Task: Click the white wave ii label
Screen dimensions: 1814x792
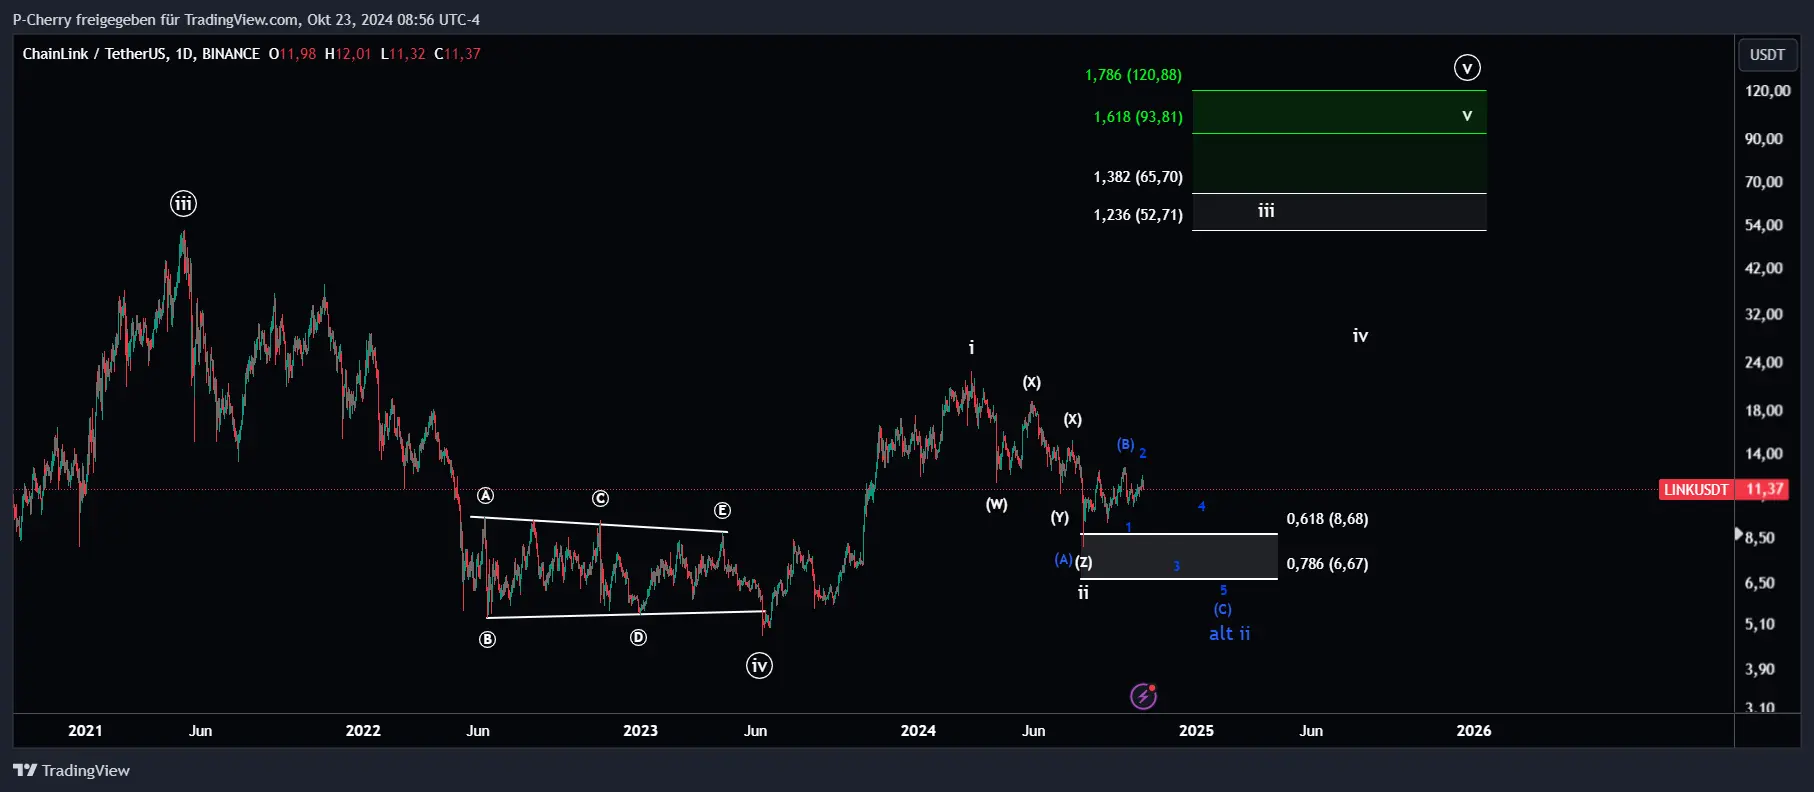Action: point(1083,593)
